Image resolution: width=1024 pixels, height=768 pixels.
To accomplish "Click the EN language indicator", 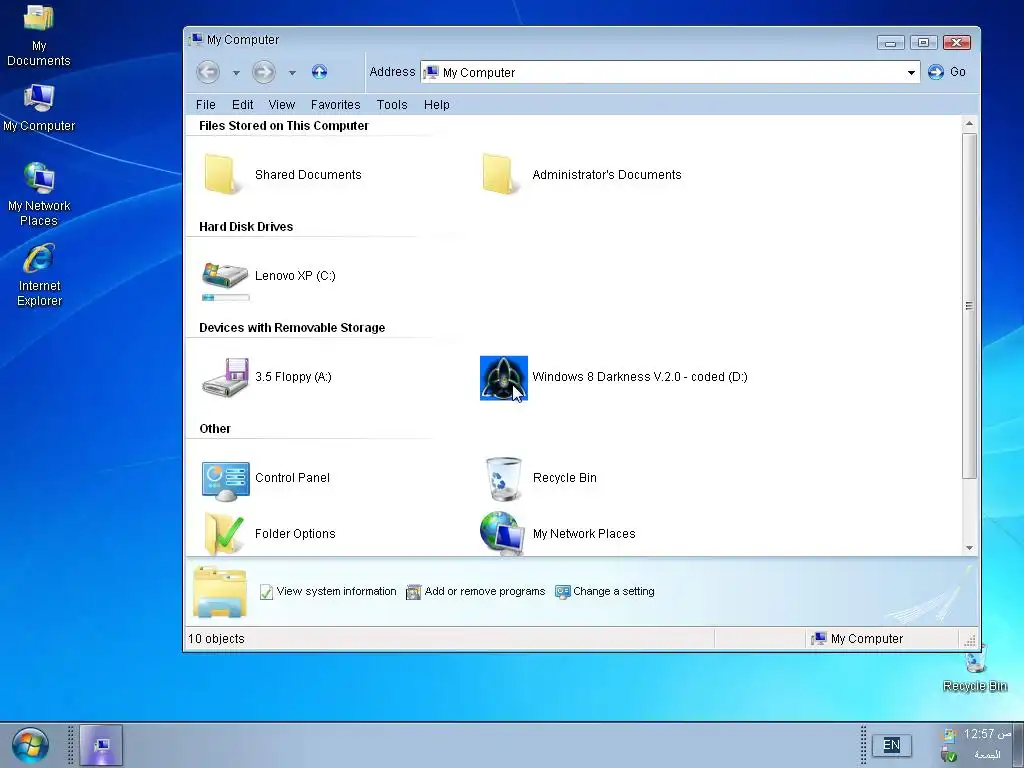I will pyautogui.click(x=891, y=745).
